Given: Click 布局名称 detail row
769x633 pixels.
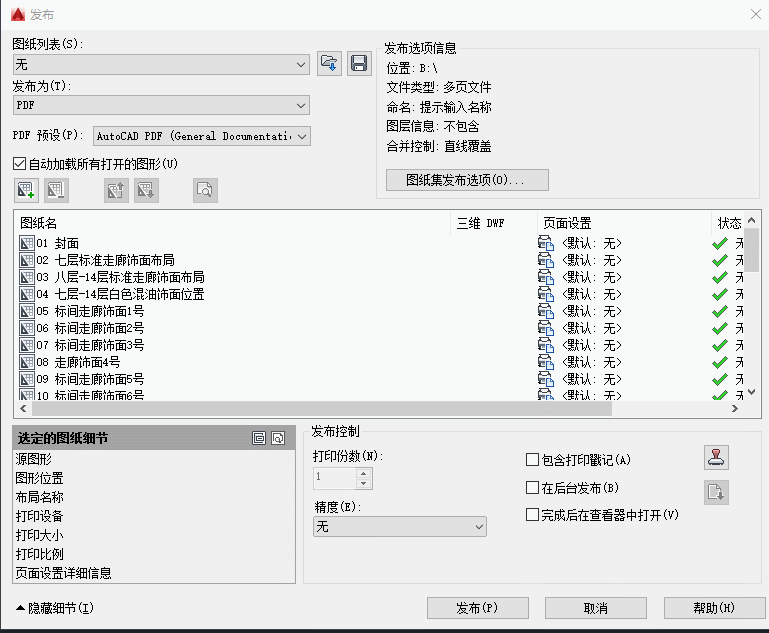Looking at the screenshot, I should [154, 498].
